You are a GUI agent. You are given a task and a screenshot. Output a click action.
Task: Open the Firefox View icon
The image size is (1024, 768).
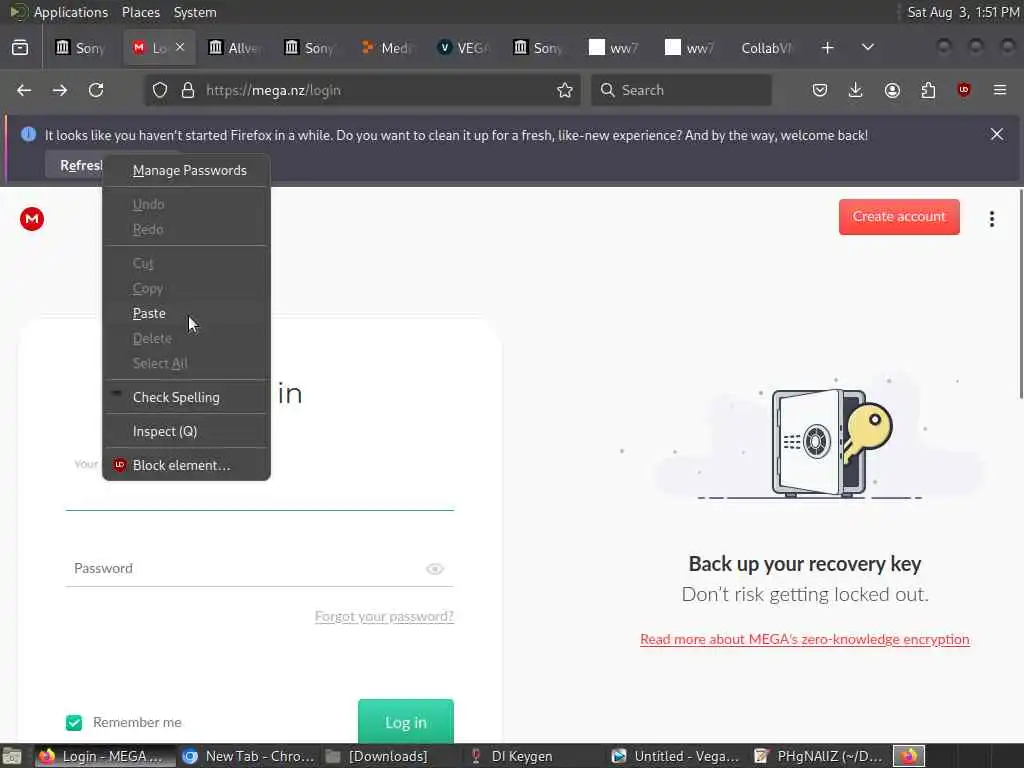click(x=20, y=48)
